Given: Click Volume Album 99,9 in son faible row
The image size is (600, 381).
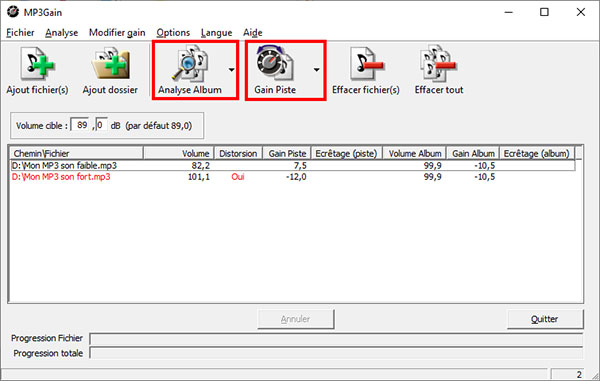Looking at the screenshot, I should pyautogui.click(x=432, y=166).
